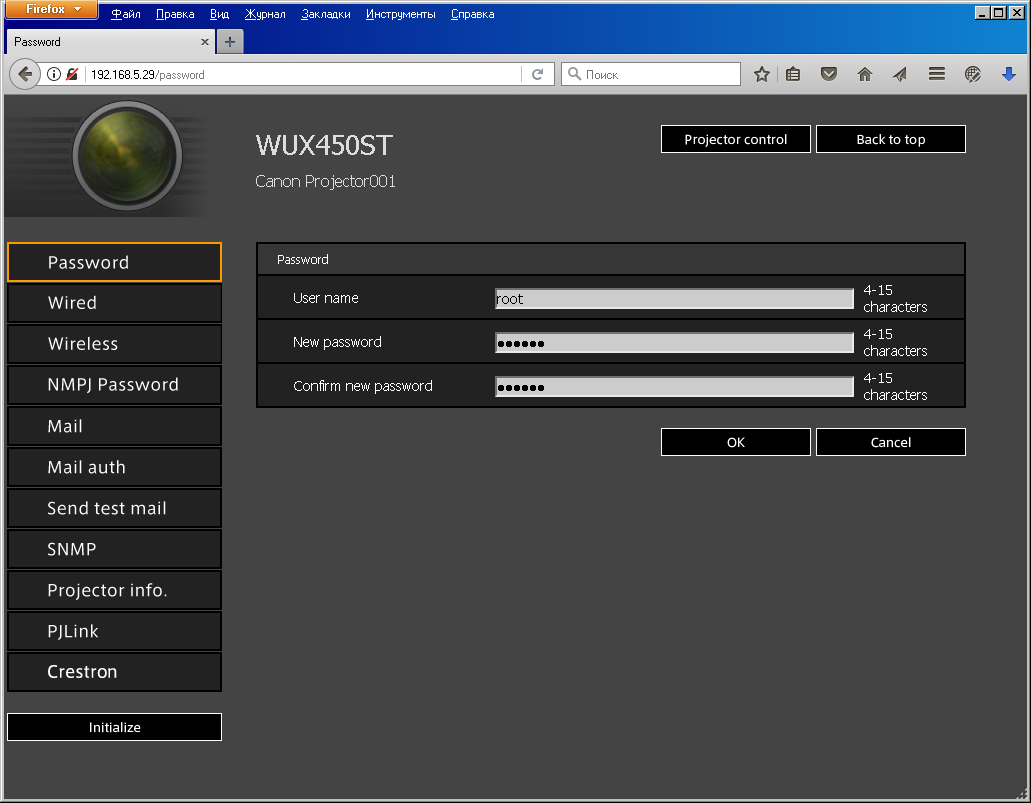Click the red blocked-plugin icon in address bar

(72, 74)
